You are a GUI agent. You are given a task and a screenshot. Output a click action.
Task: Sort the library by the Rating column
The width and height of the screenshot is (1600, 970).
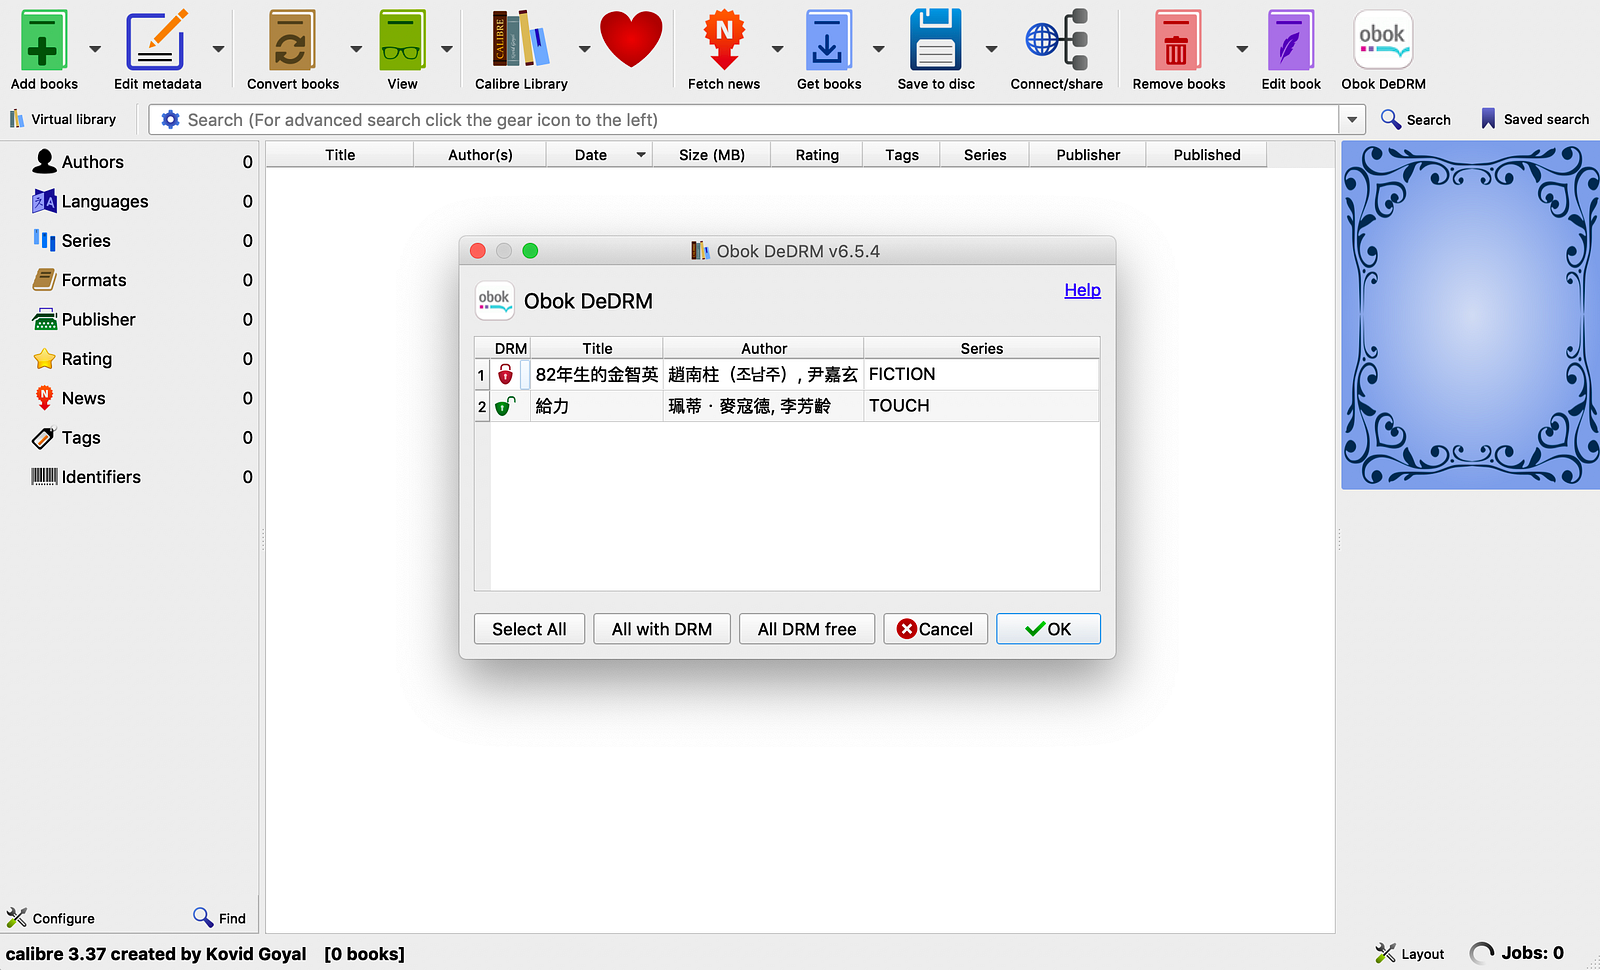(817, 155)
